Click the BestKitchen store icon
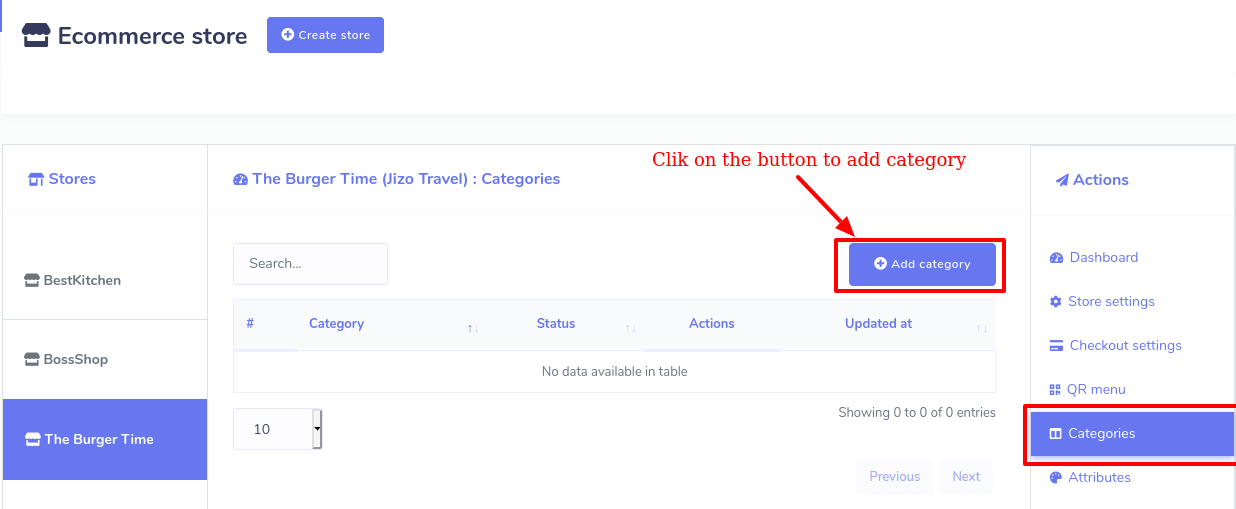Image resolution: width=1236 pixels, height=509 pixels. (x=32, y=281)
